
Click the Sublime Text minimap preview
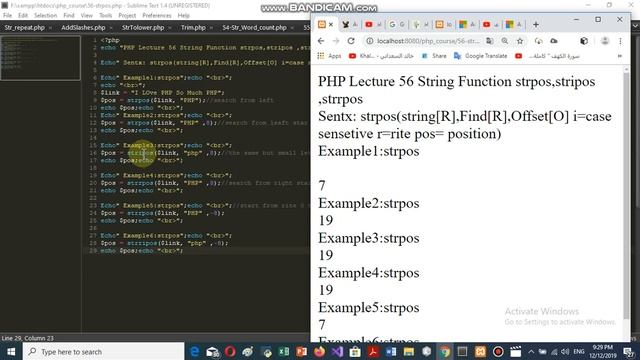(40, 58)
